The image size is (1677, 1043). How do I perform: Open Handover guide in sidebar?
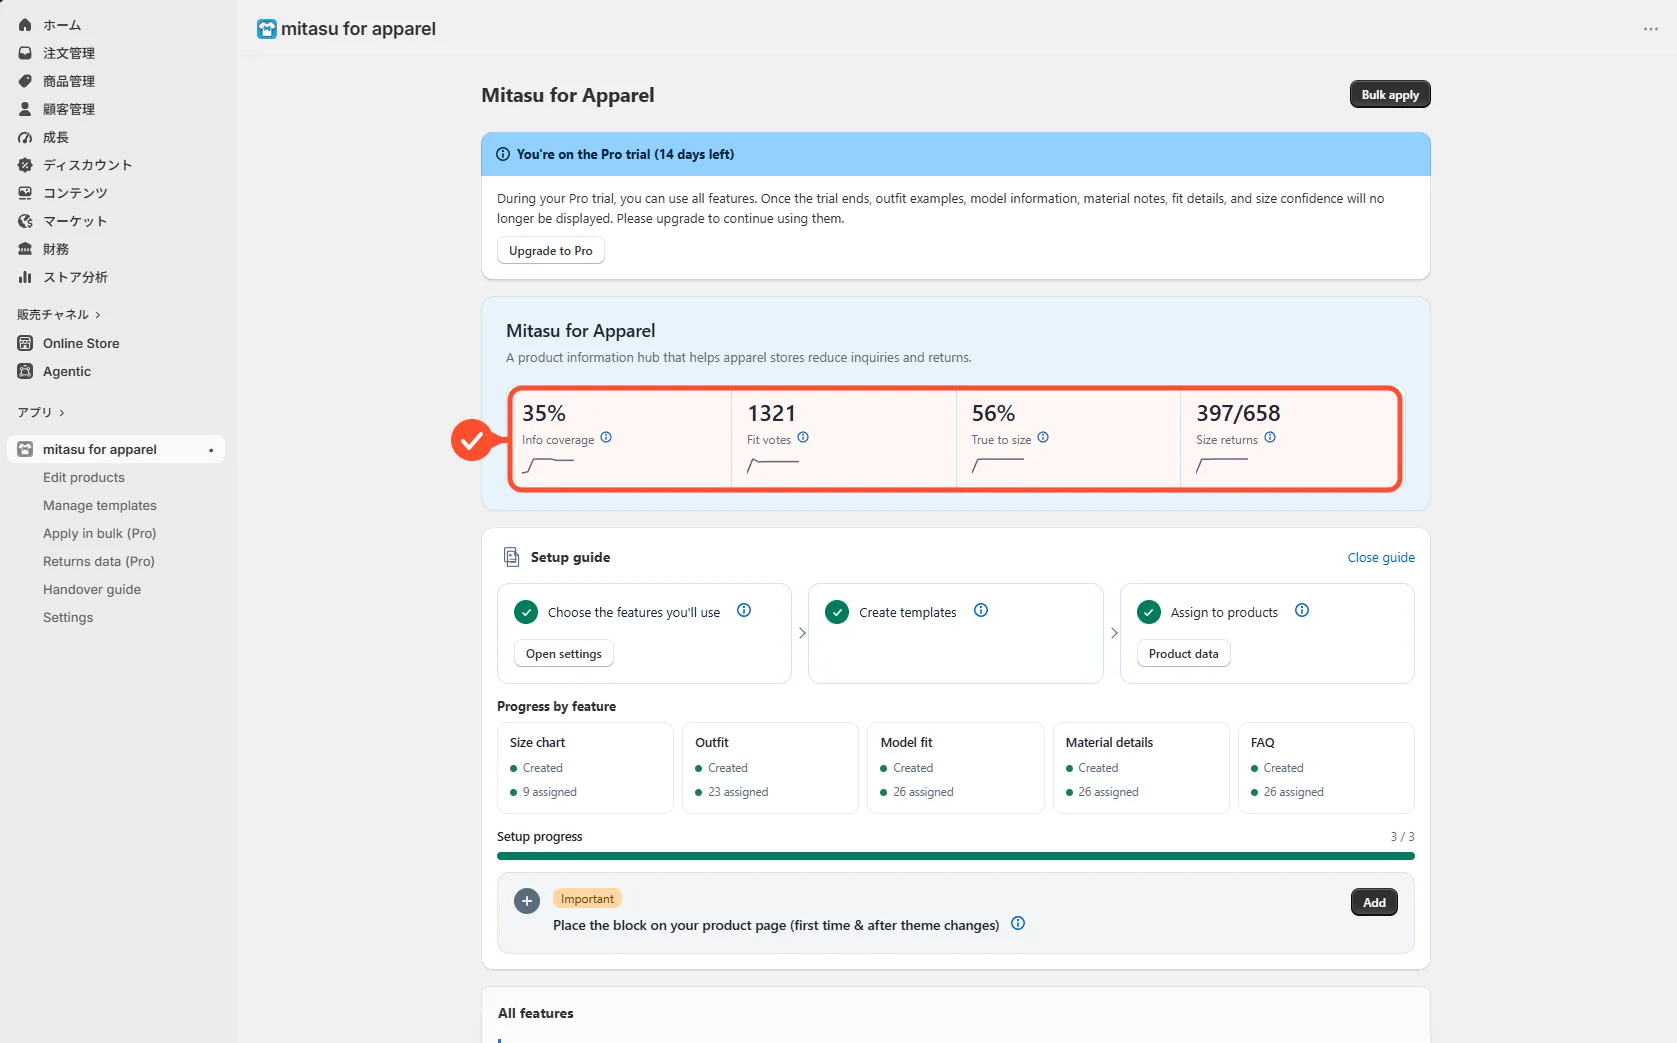pos(92,590)
